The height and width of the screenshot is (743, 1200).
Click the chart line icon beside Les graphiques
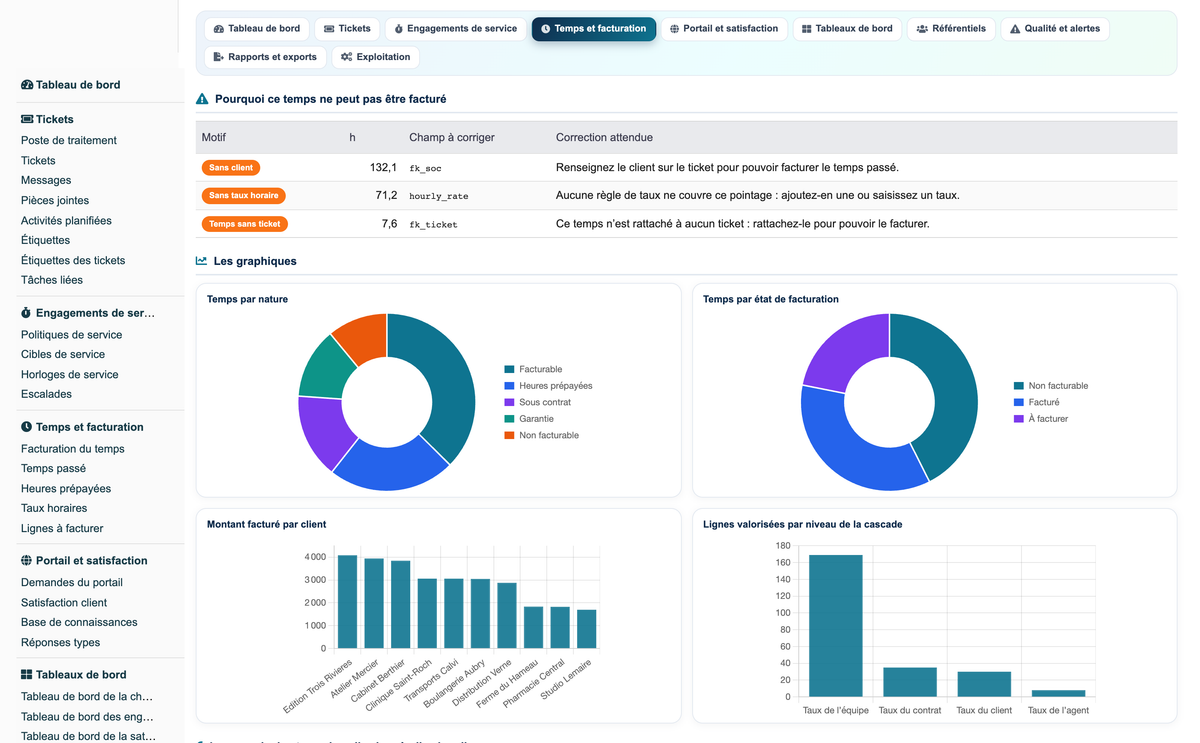pos(202,261)
